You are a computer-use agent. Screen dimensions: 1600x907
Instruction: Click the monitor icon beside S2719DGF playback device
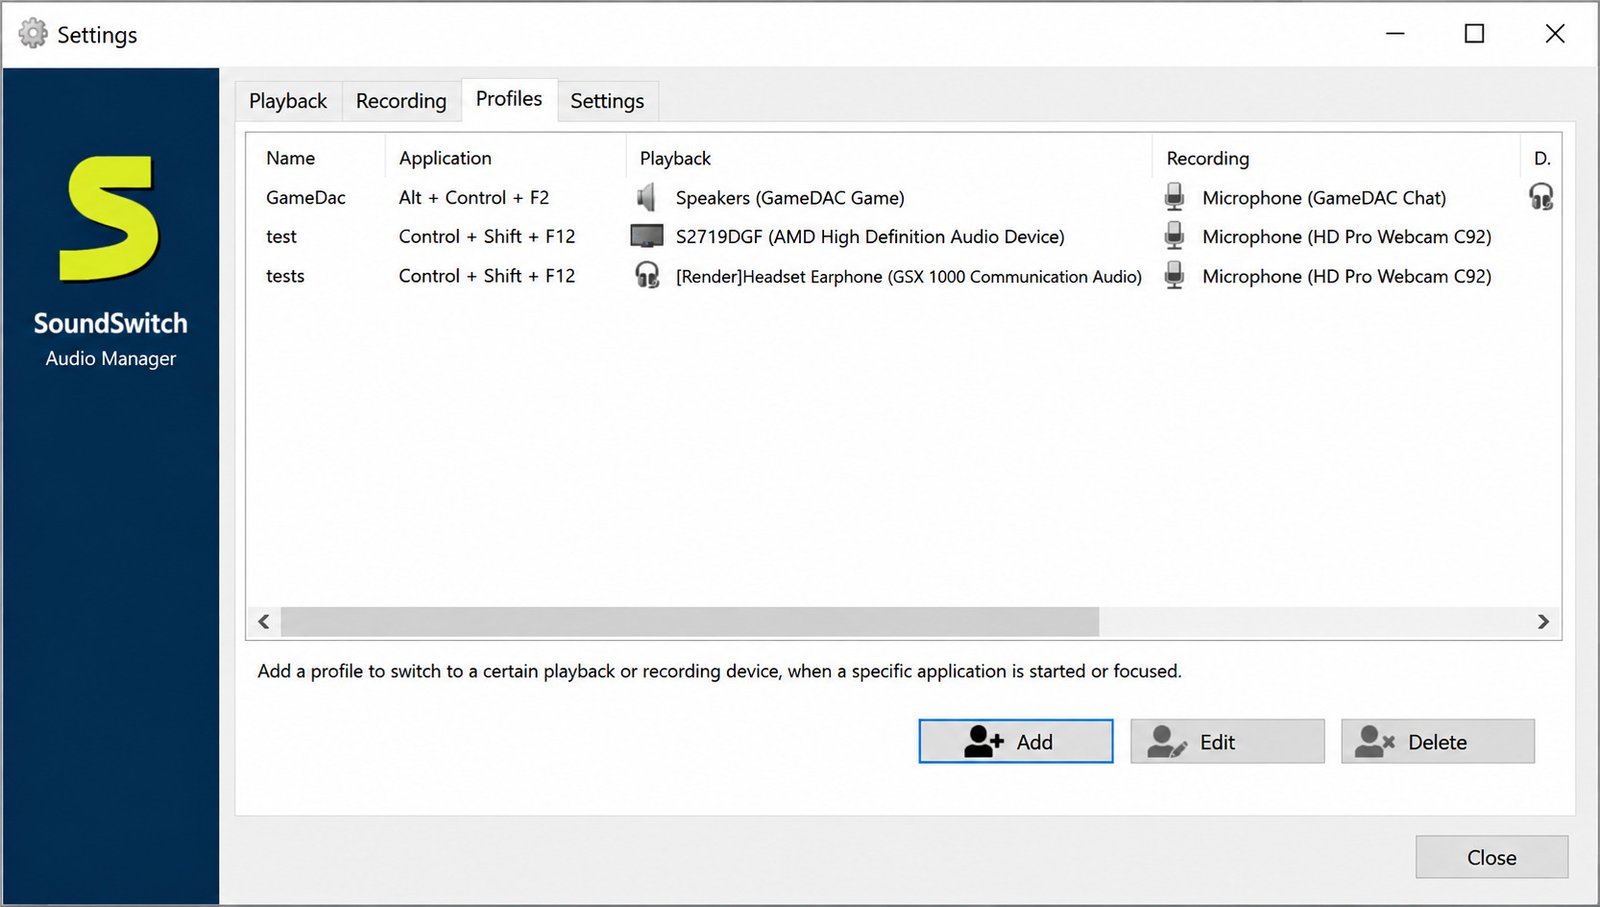647,236
